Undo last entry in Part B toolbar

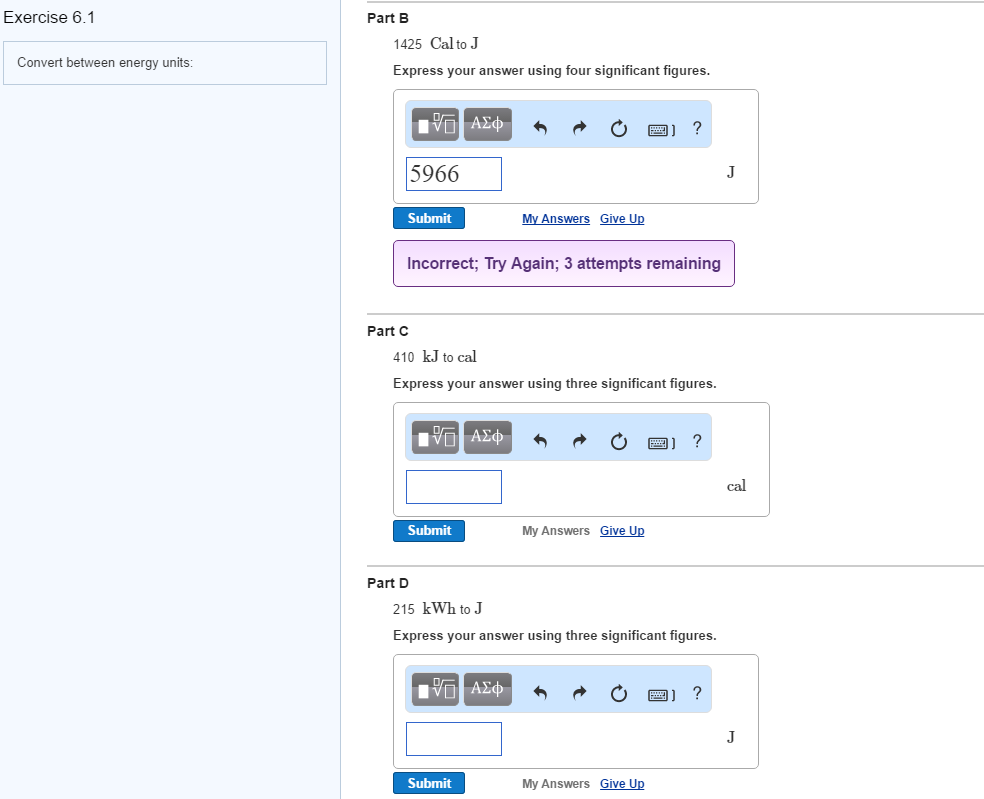point(540,128)
